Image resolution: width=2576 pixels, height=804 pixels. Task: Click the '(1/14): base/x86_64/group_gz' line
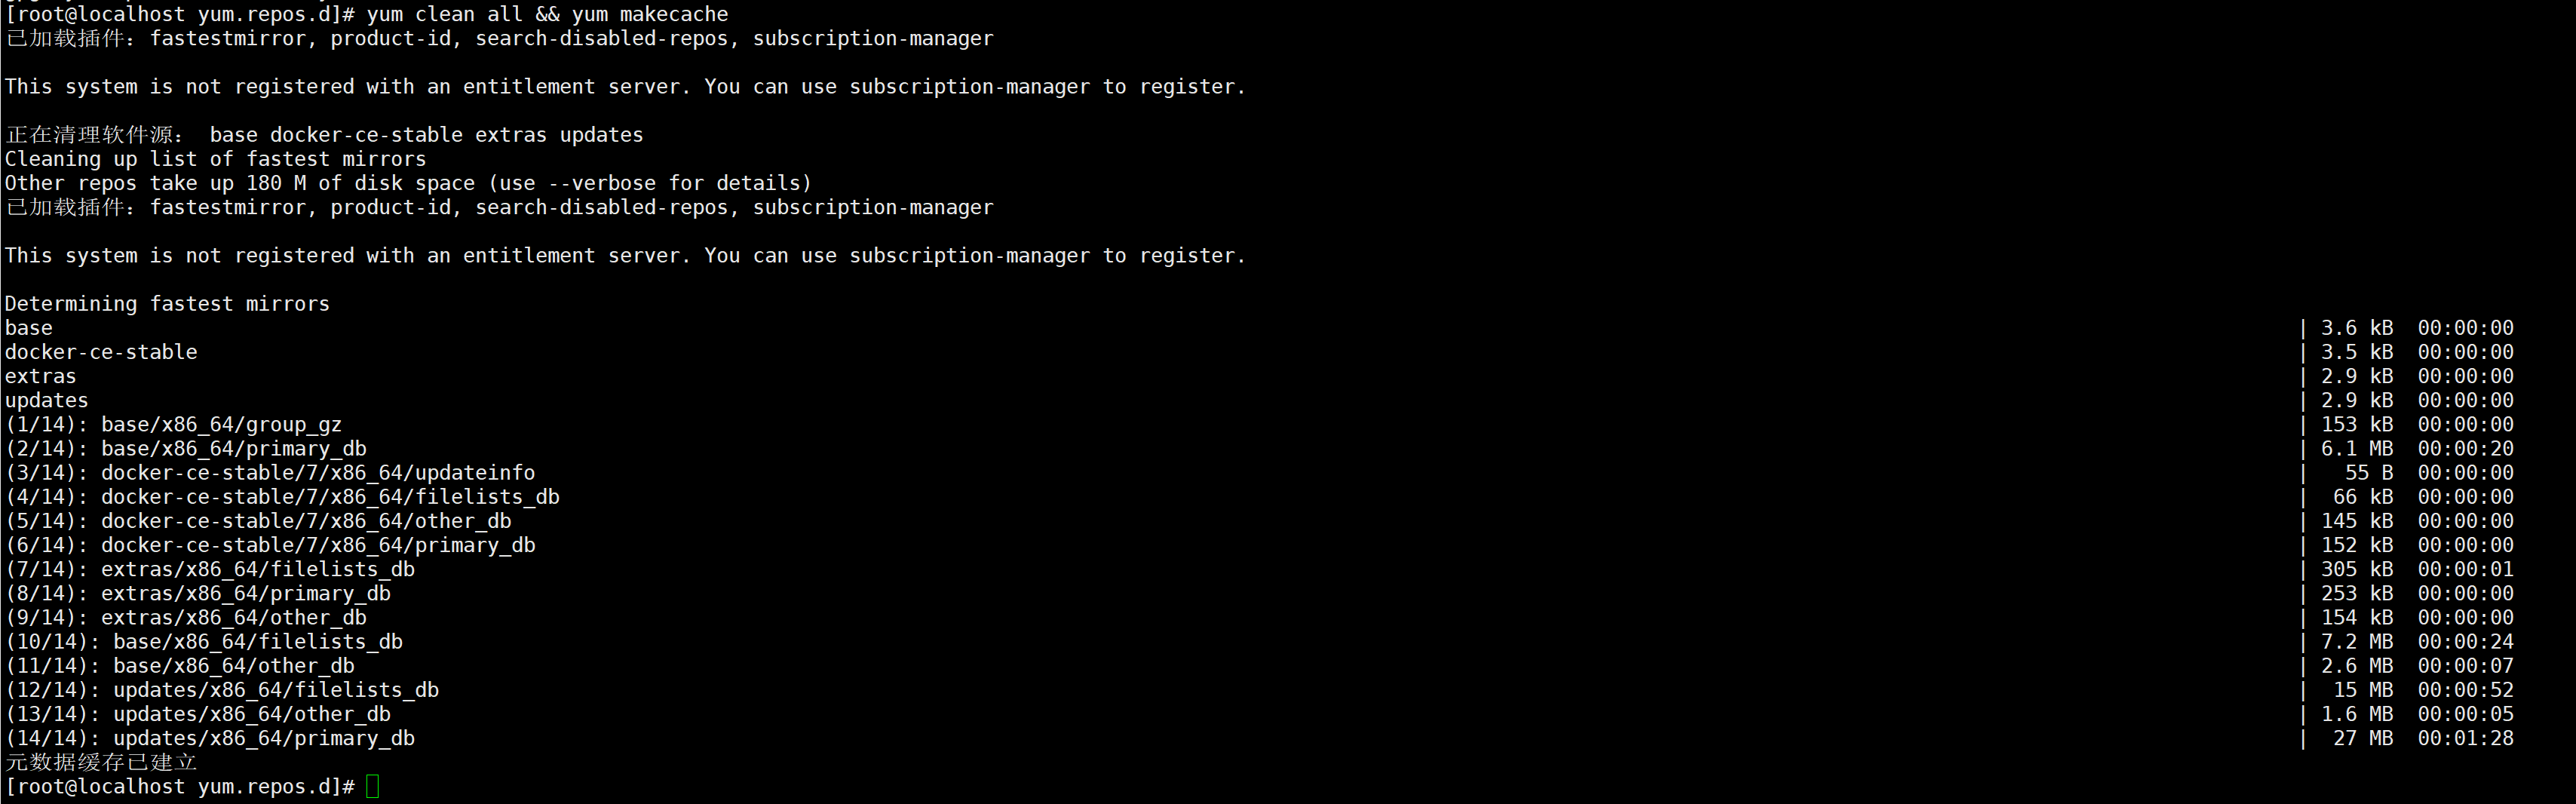(174, 425)
